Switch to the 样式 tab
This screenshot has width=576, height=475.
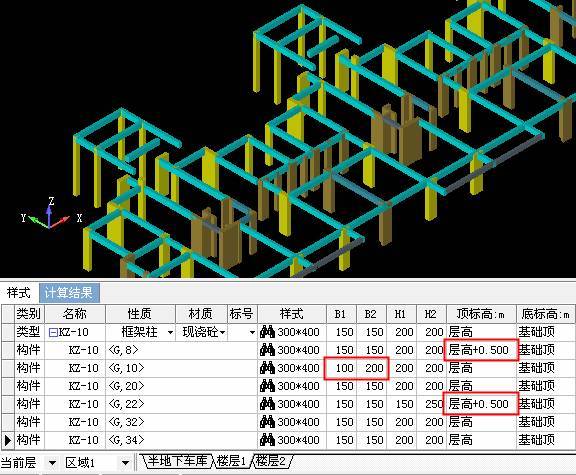tap(19, 293)
